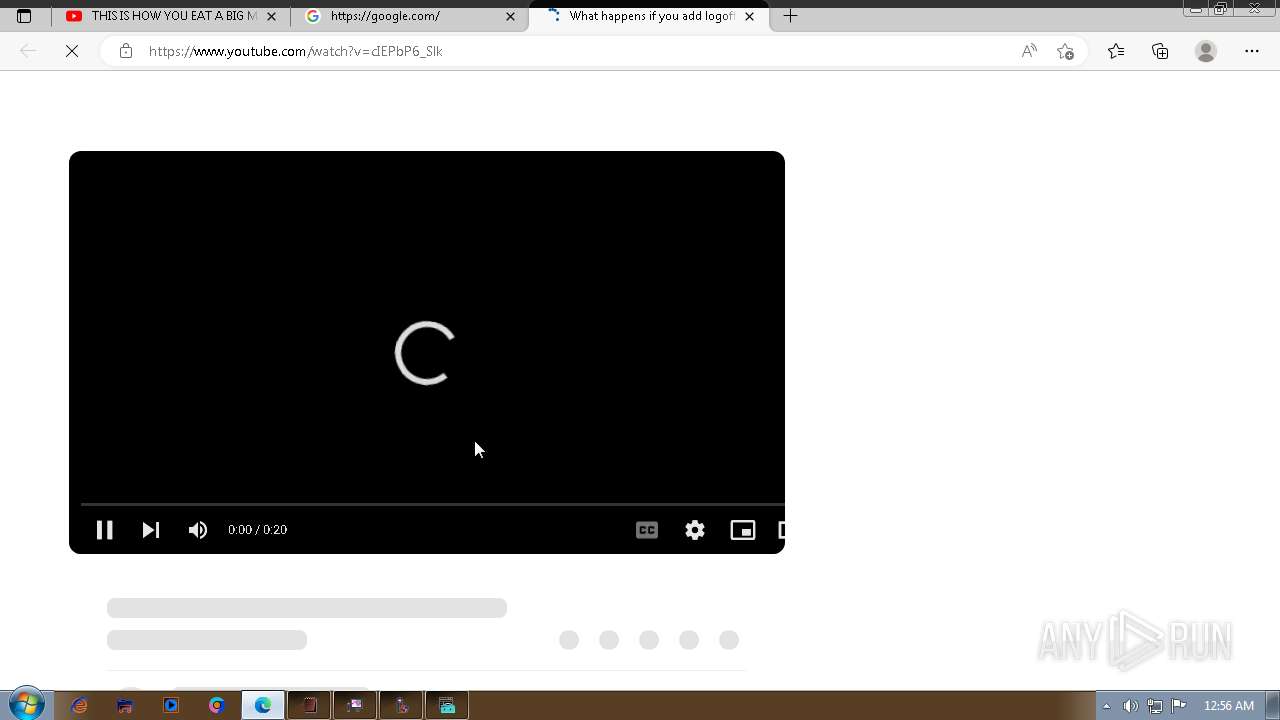This screenshot has width=1280, height=720.
Task: Open File Explorer from taskbar
Action: [x=125, y=705]
